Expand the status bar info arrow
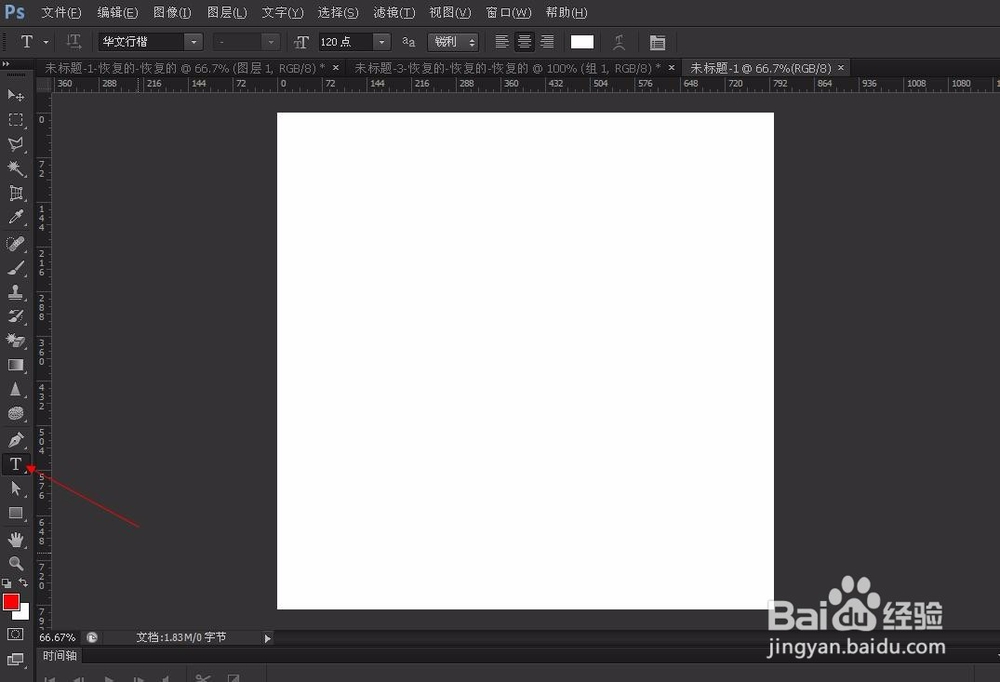The width and height of the screenshot is (1000, 682). point(267,638)
